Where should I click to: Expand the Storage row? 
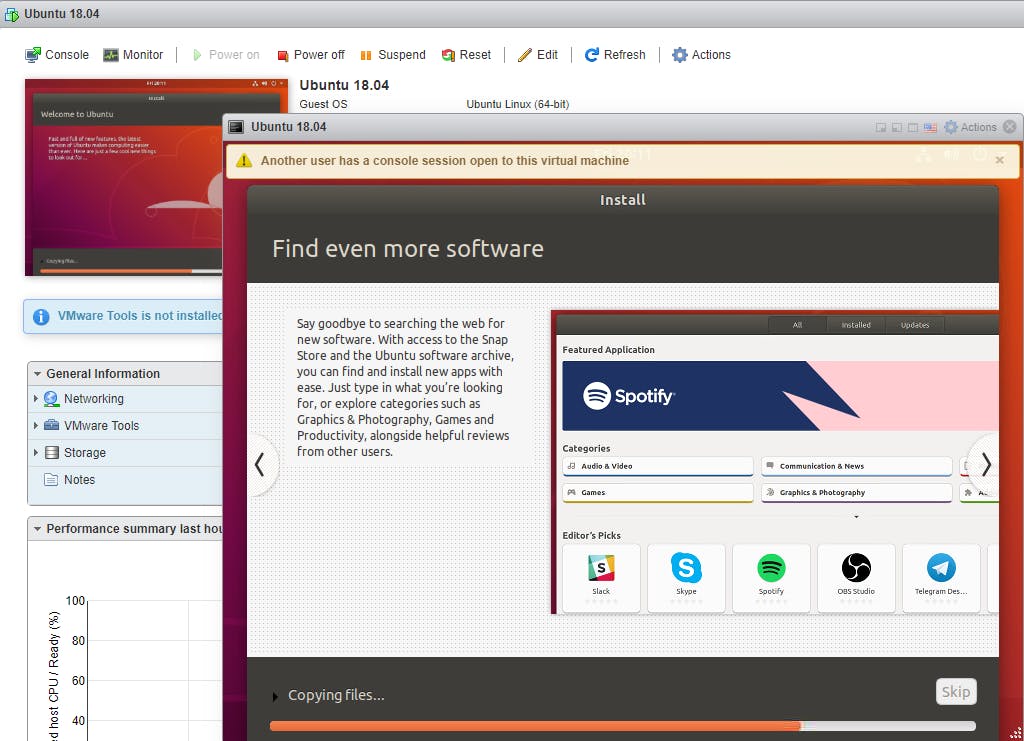tap(35, 452)
